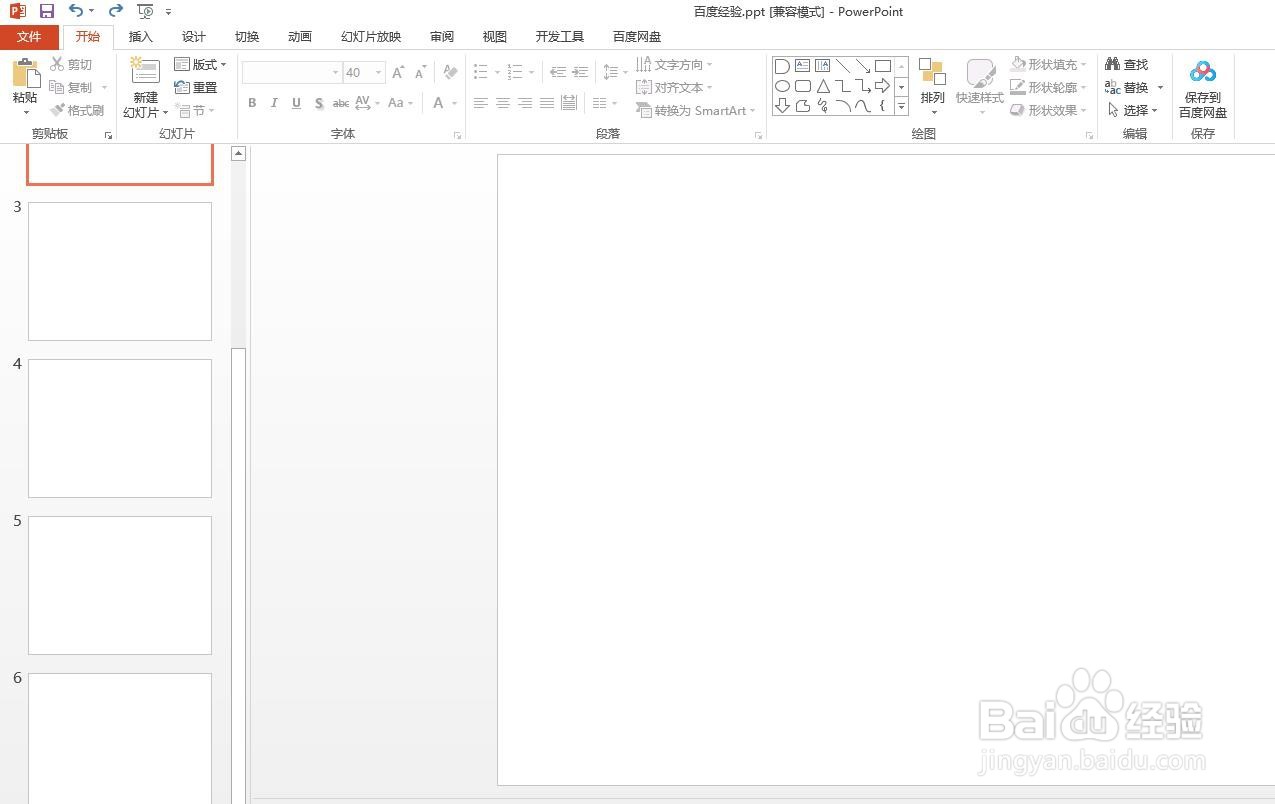Toggle center text alignment
Screen dimensions: 1275x804
coord(503,103)
